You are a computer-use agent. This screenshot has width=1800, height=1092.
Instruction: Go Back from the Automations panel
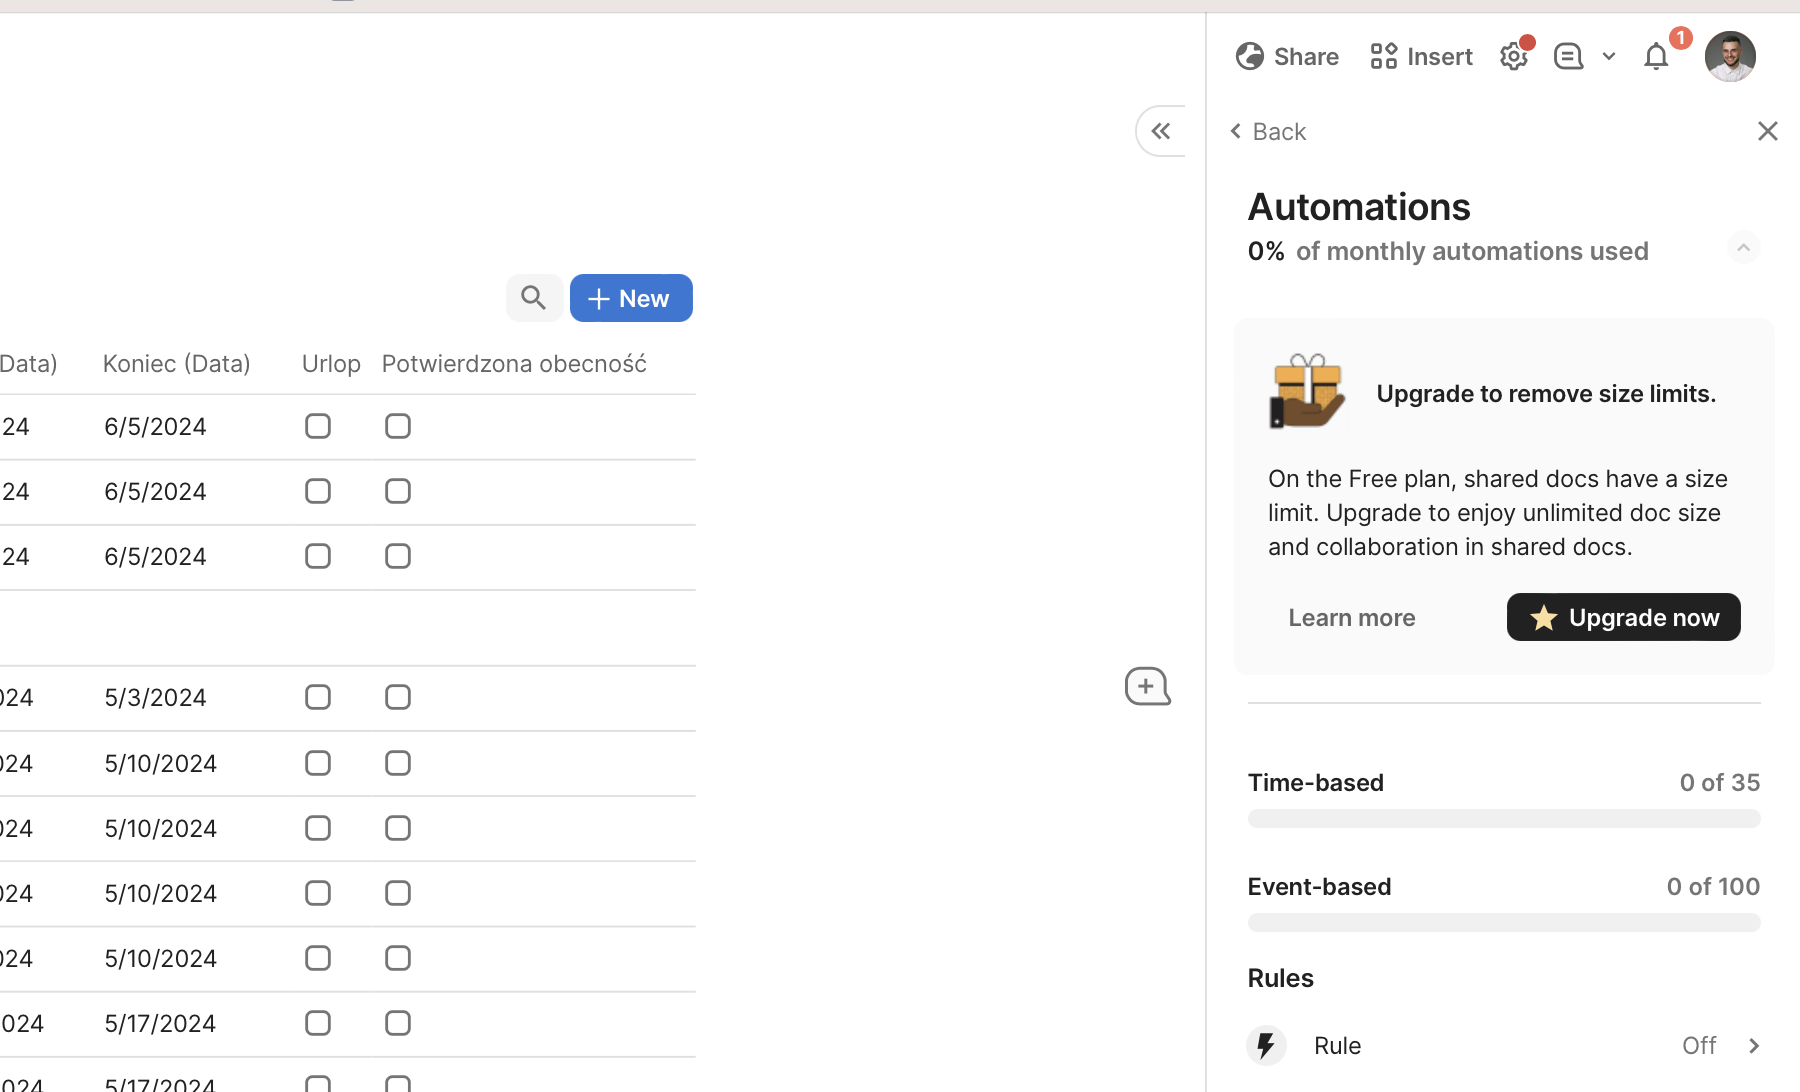point(1268,132)
